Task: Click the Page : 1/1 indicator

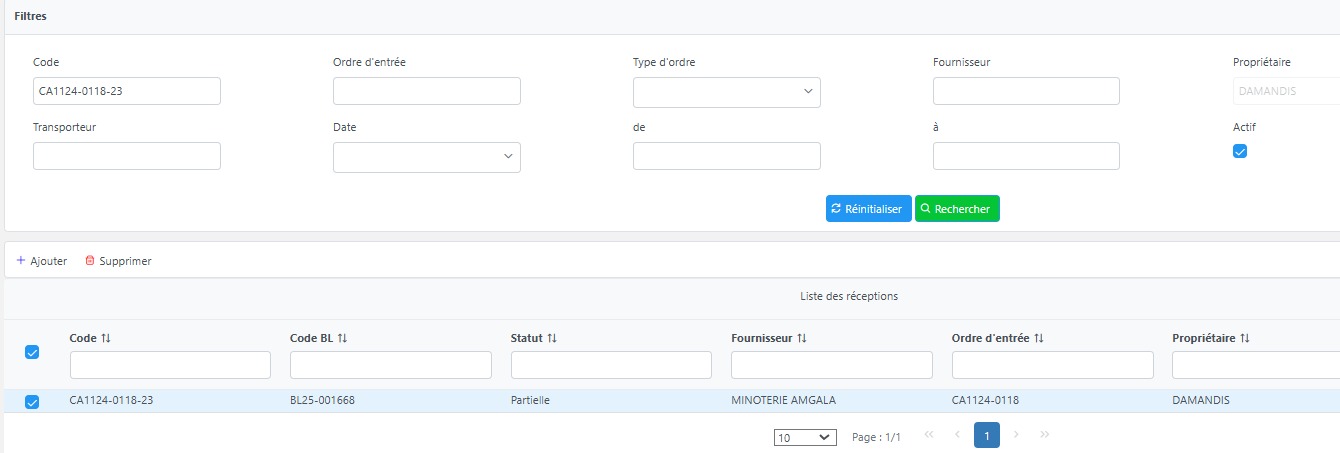Action: click(x=876, y=437)
